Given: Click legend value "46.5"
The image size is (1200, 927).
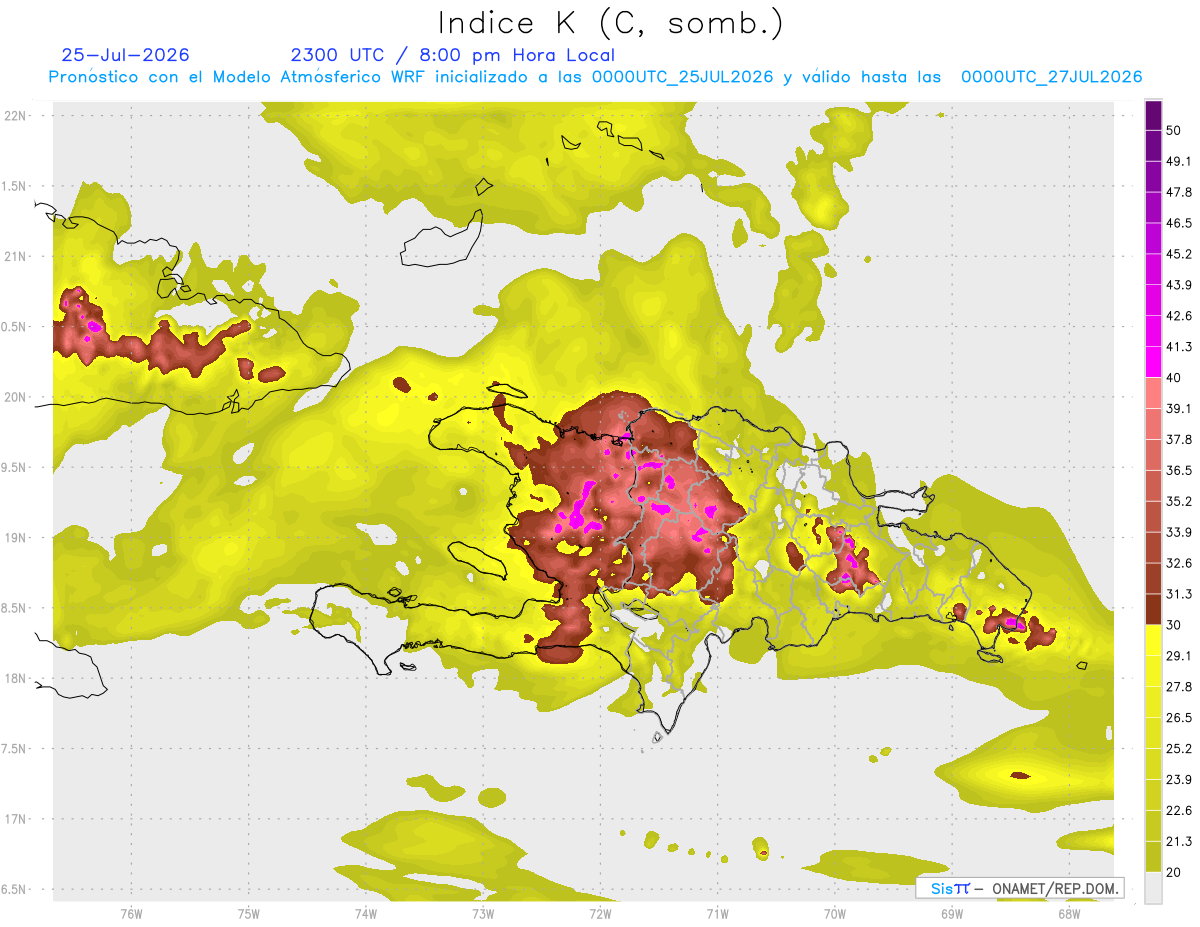Looking at the screenshot, I should (x=1179, y=223).
